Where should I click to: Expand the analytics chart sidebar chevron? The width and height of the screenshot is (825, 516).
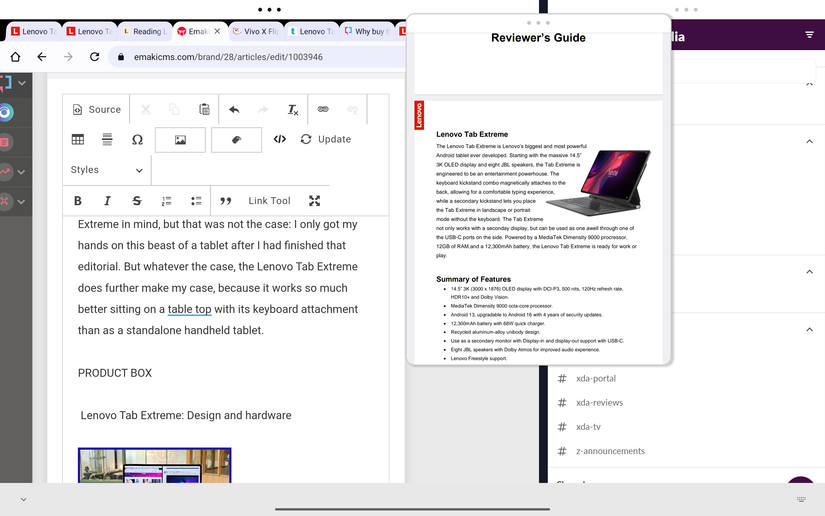[21, 172]
